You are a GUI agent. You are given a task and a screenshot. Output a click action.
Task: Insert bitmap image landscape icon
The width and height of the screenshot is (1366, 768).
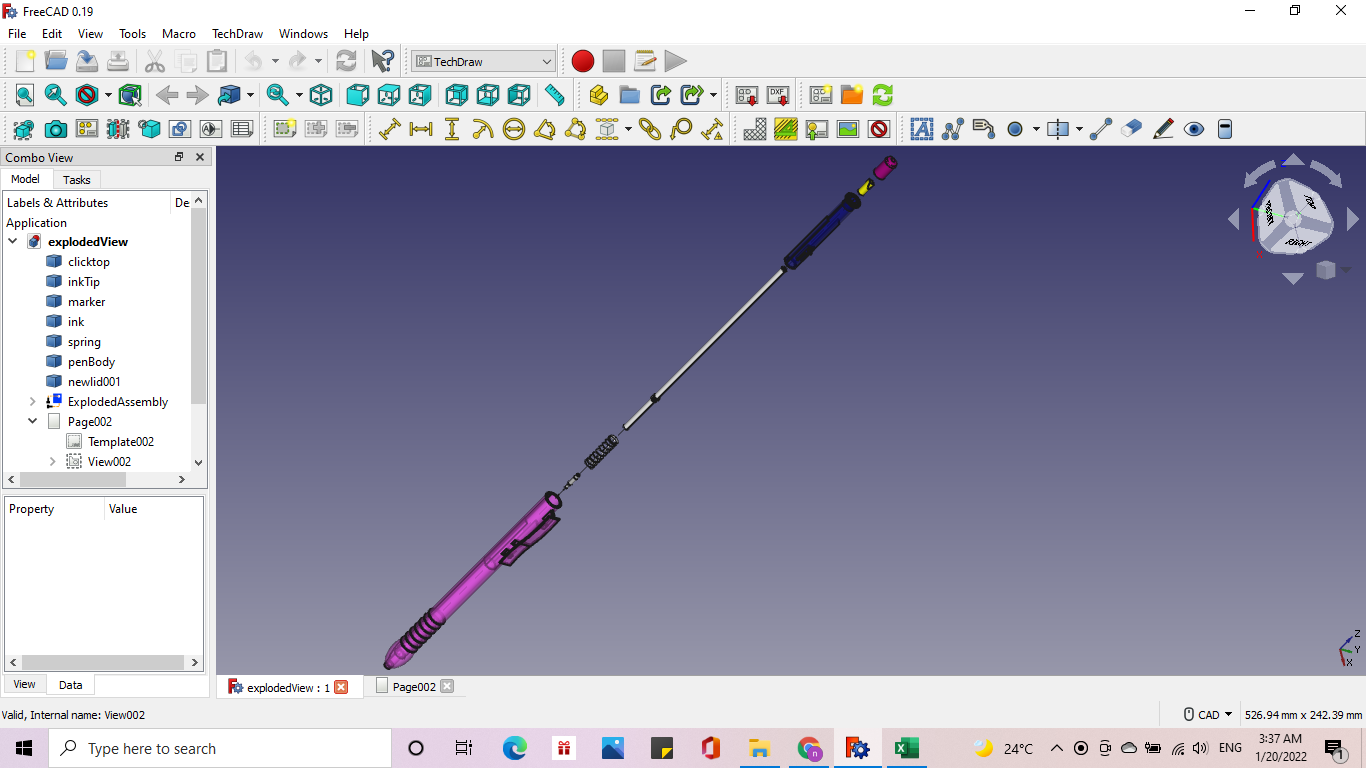pyautogui.click(x=848, y=129)
